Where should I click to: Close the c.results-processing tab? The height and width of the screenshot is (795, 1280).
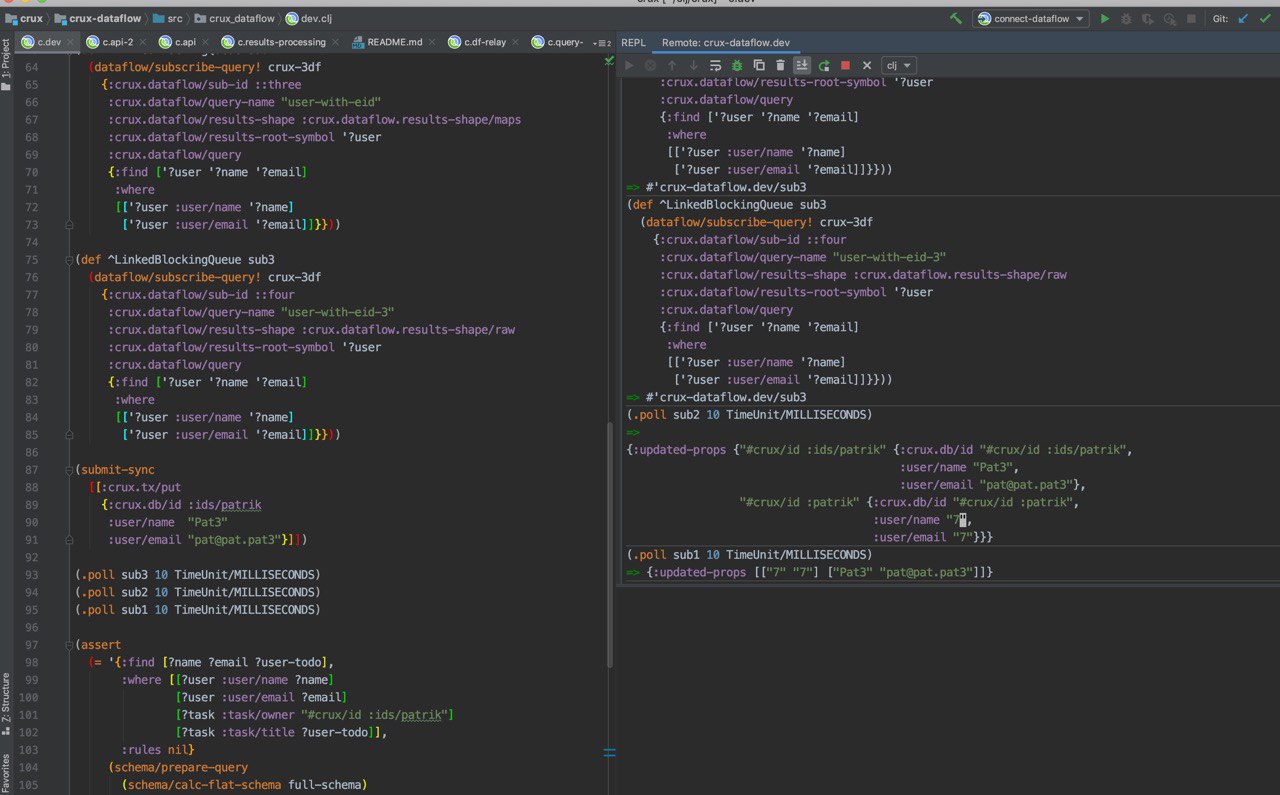pos(335,42)
